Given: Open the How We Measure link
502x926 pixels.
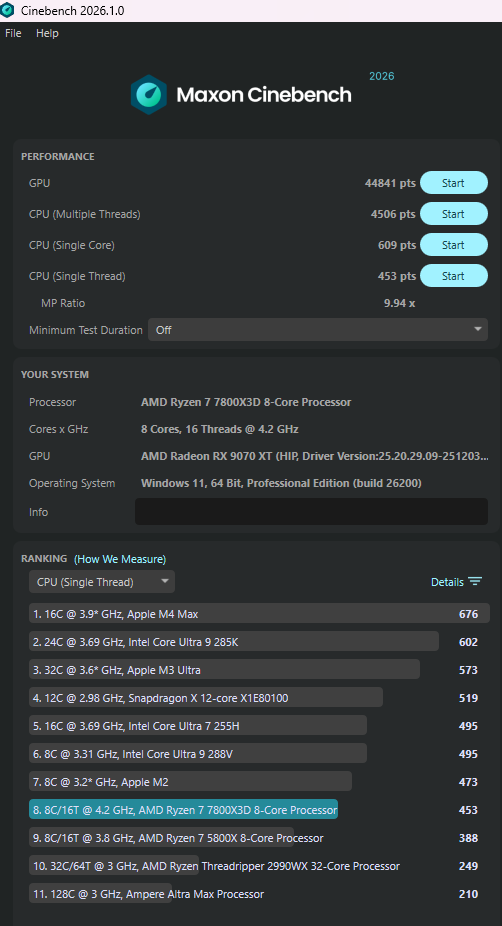Looking at the screenshot, I should pyautogui.click(x=120, y=559).
